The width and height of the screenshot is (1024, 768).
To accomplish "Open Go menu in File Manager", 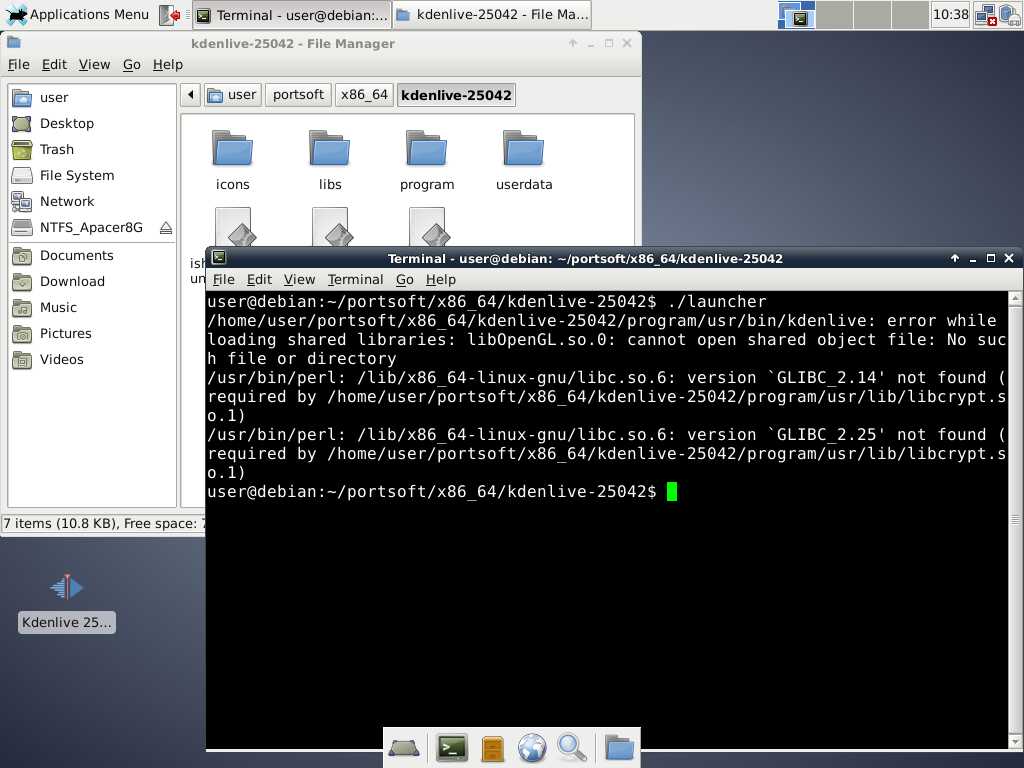I will (132, 65).
